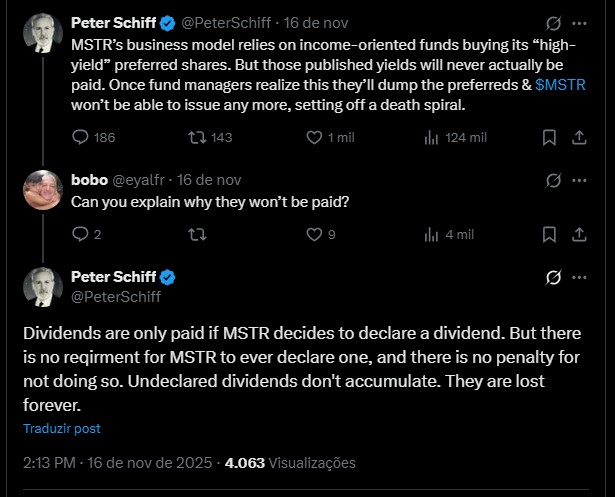Repost the MSTR business model tweet
The height and width of the screenshot is (497, 615).
198,137
